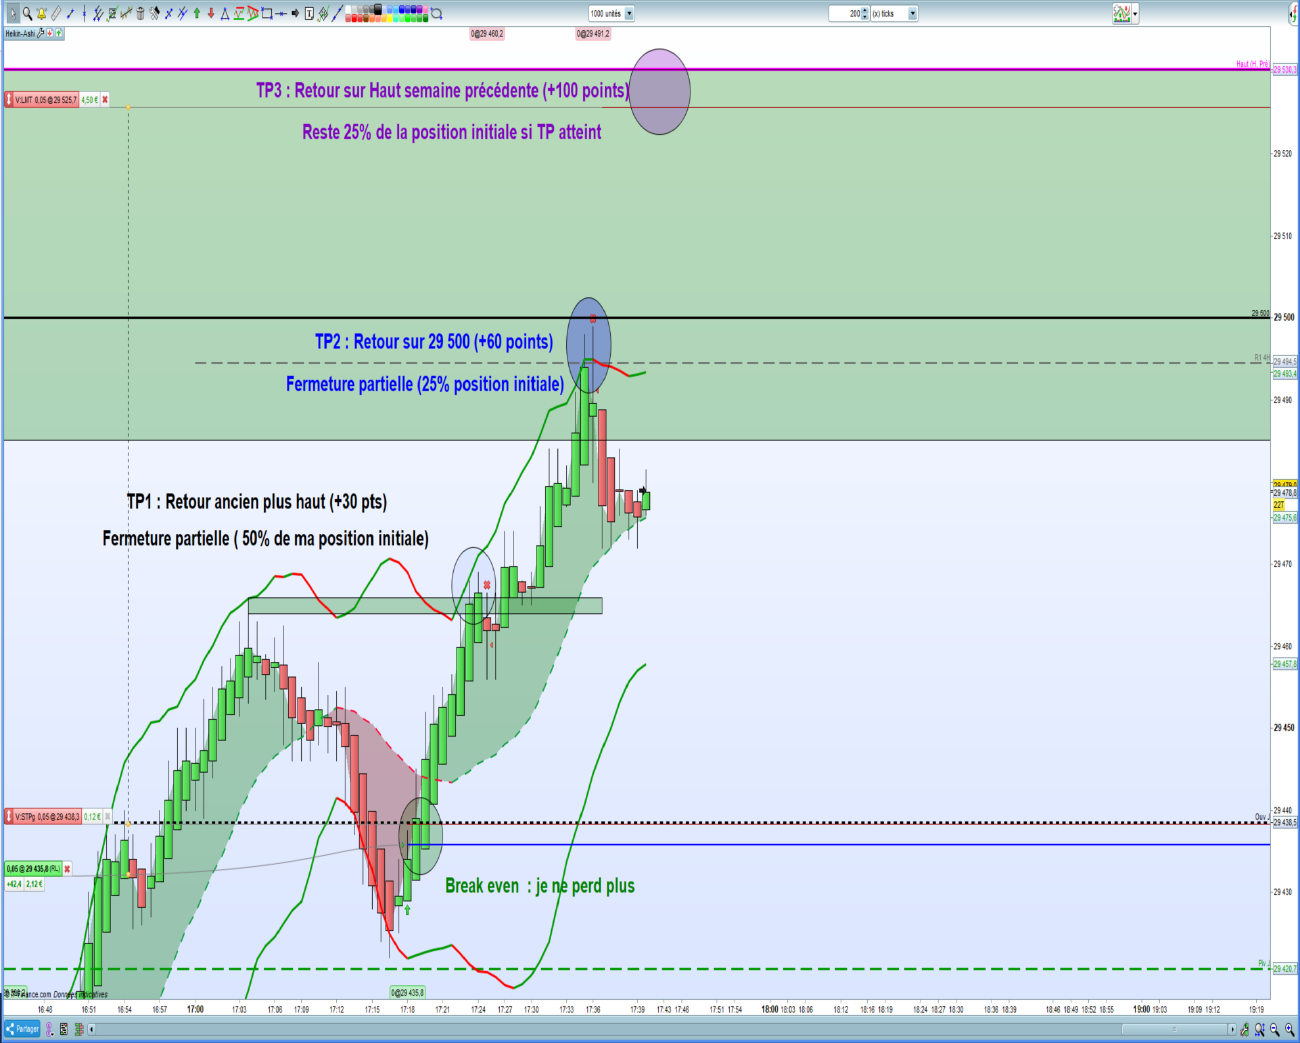This screenshot has width=1300, height=1043.
Task: Click the magenta 29 536,3 price label
Action: pyautogui.click(x=1285, y=70)
